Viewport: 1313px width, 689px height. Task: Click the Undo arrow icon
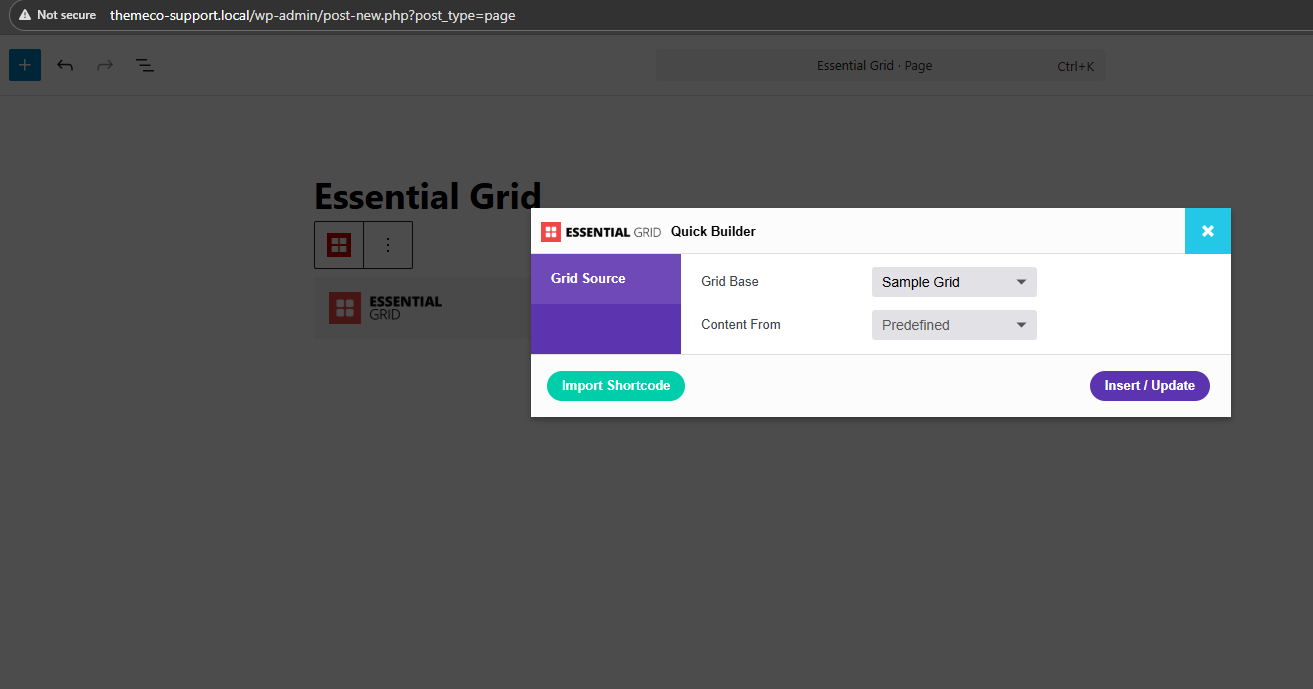click(65, 66)
